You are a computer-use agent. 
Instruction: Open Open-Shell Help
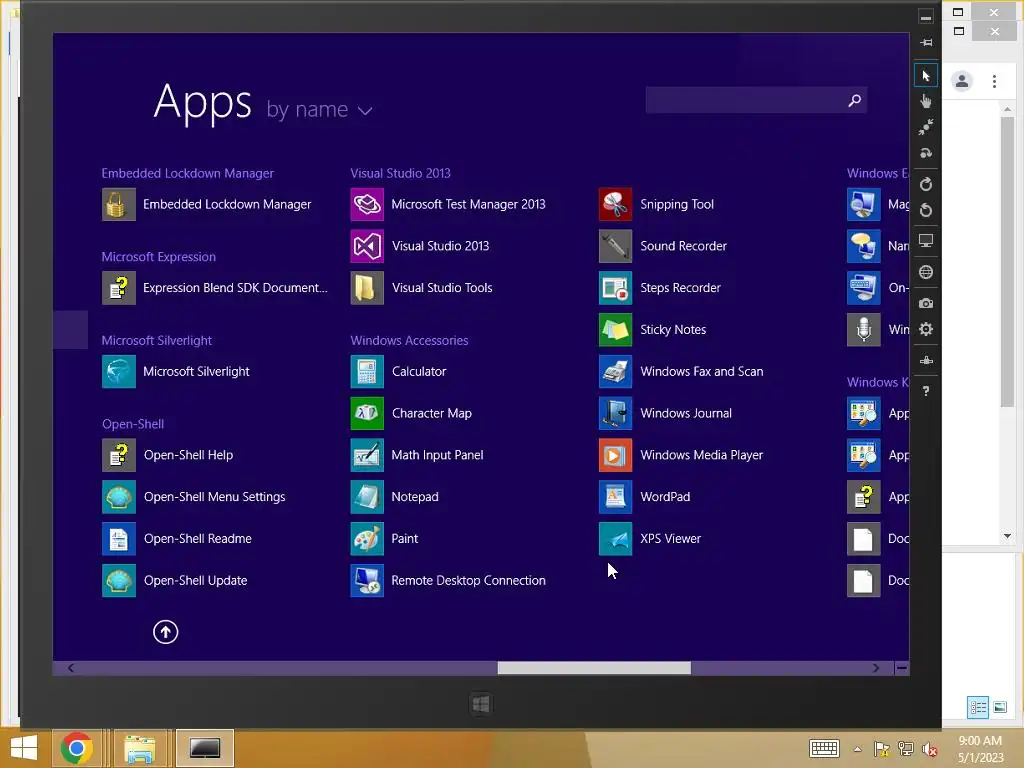pyautogui.click(x=168, y=455)
